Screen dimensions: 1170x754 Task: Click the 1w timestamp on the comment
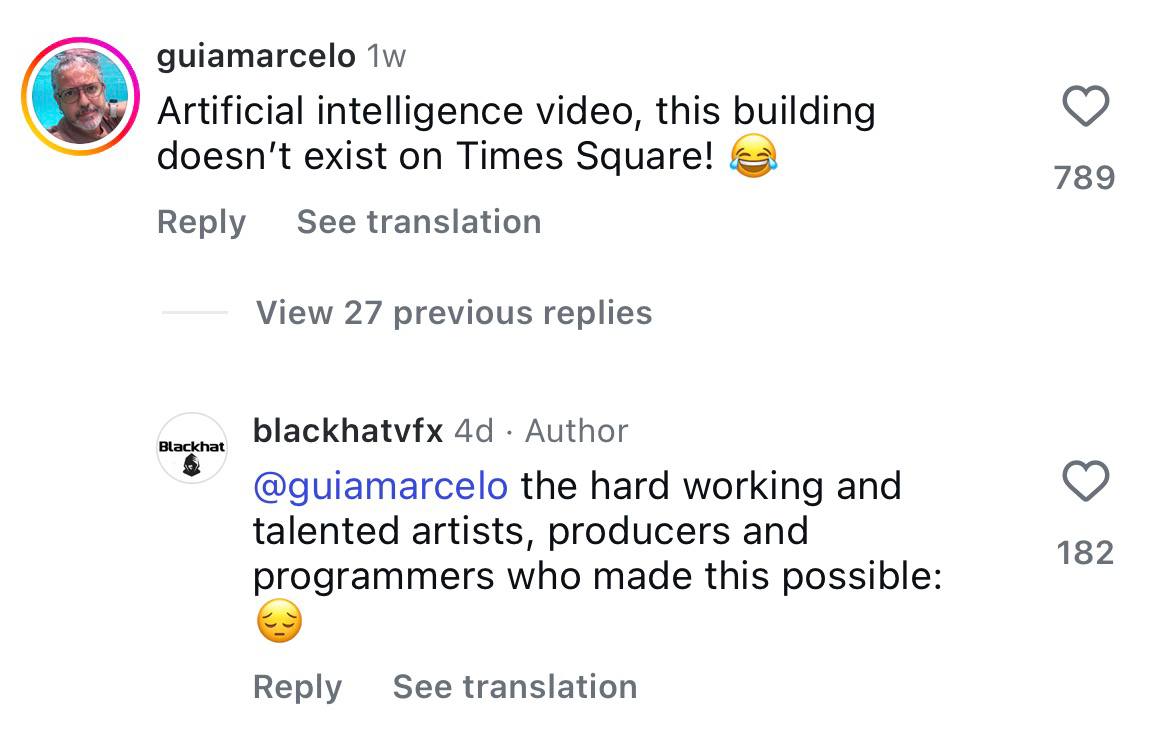(x=386, y=57)
